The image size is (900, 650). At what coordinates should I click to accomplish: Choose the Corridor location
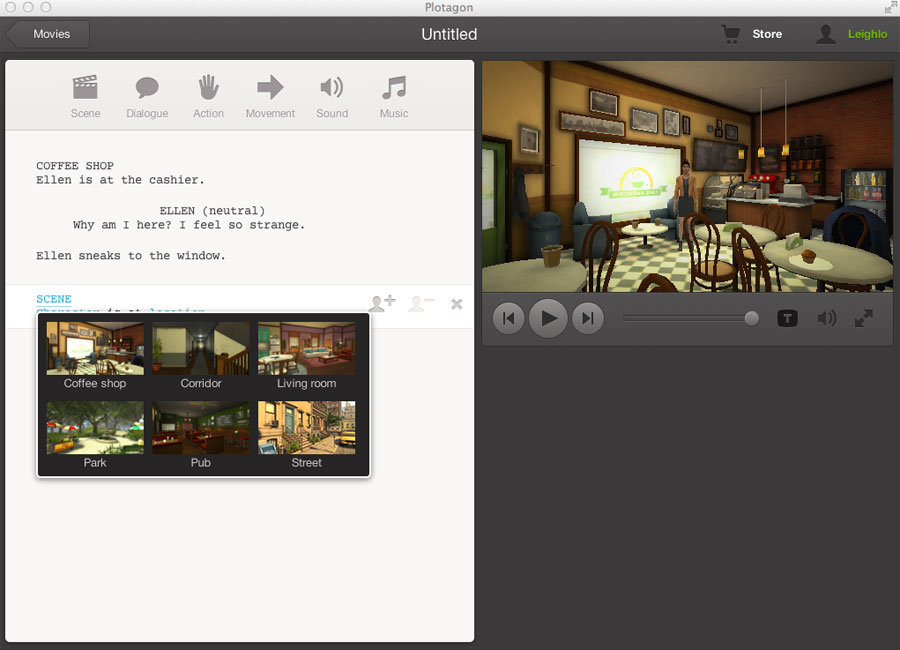coord(201,356)
